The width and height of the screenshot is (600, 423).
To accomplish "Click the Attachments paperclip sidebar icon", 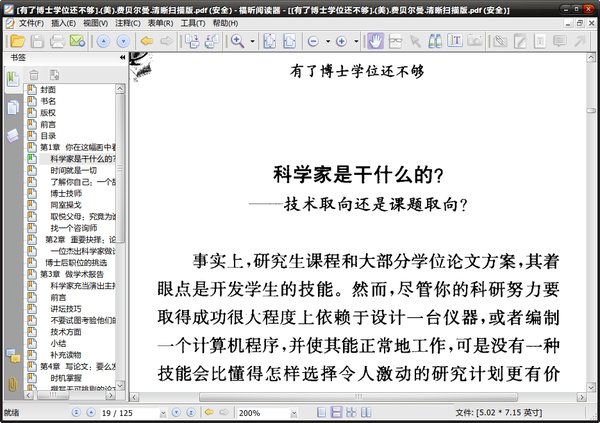I will coord(13,384).
